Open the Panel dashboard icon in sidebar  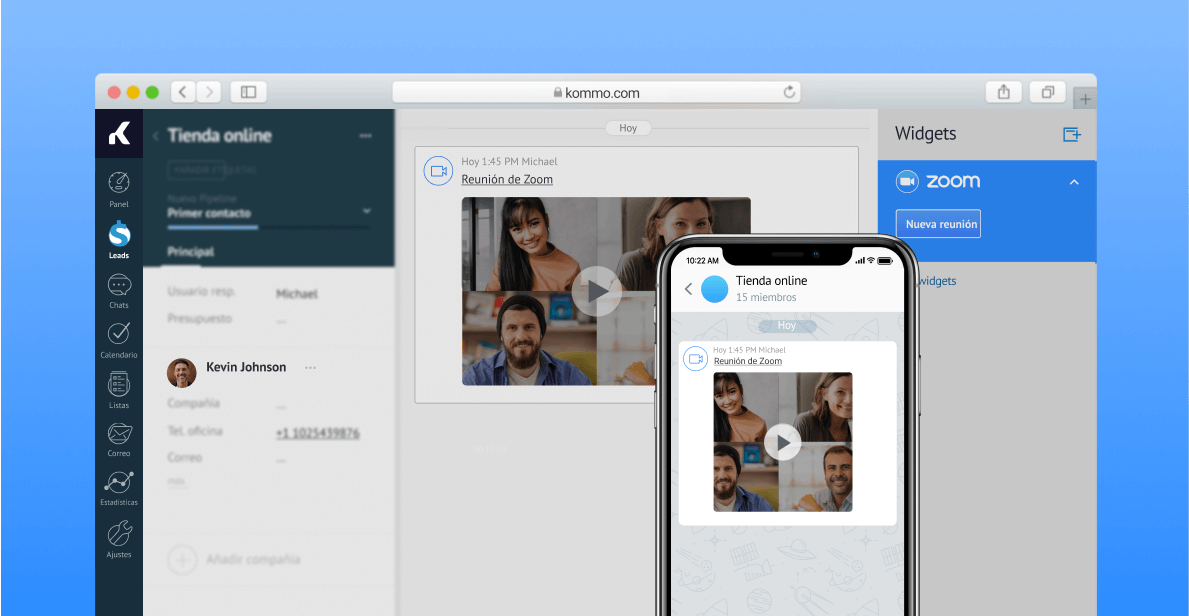tap(119, 184)
